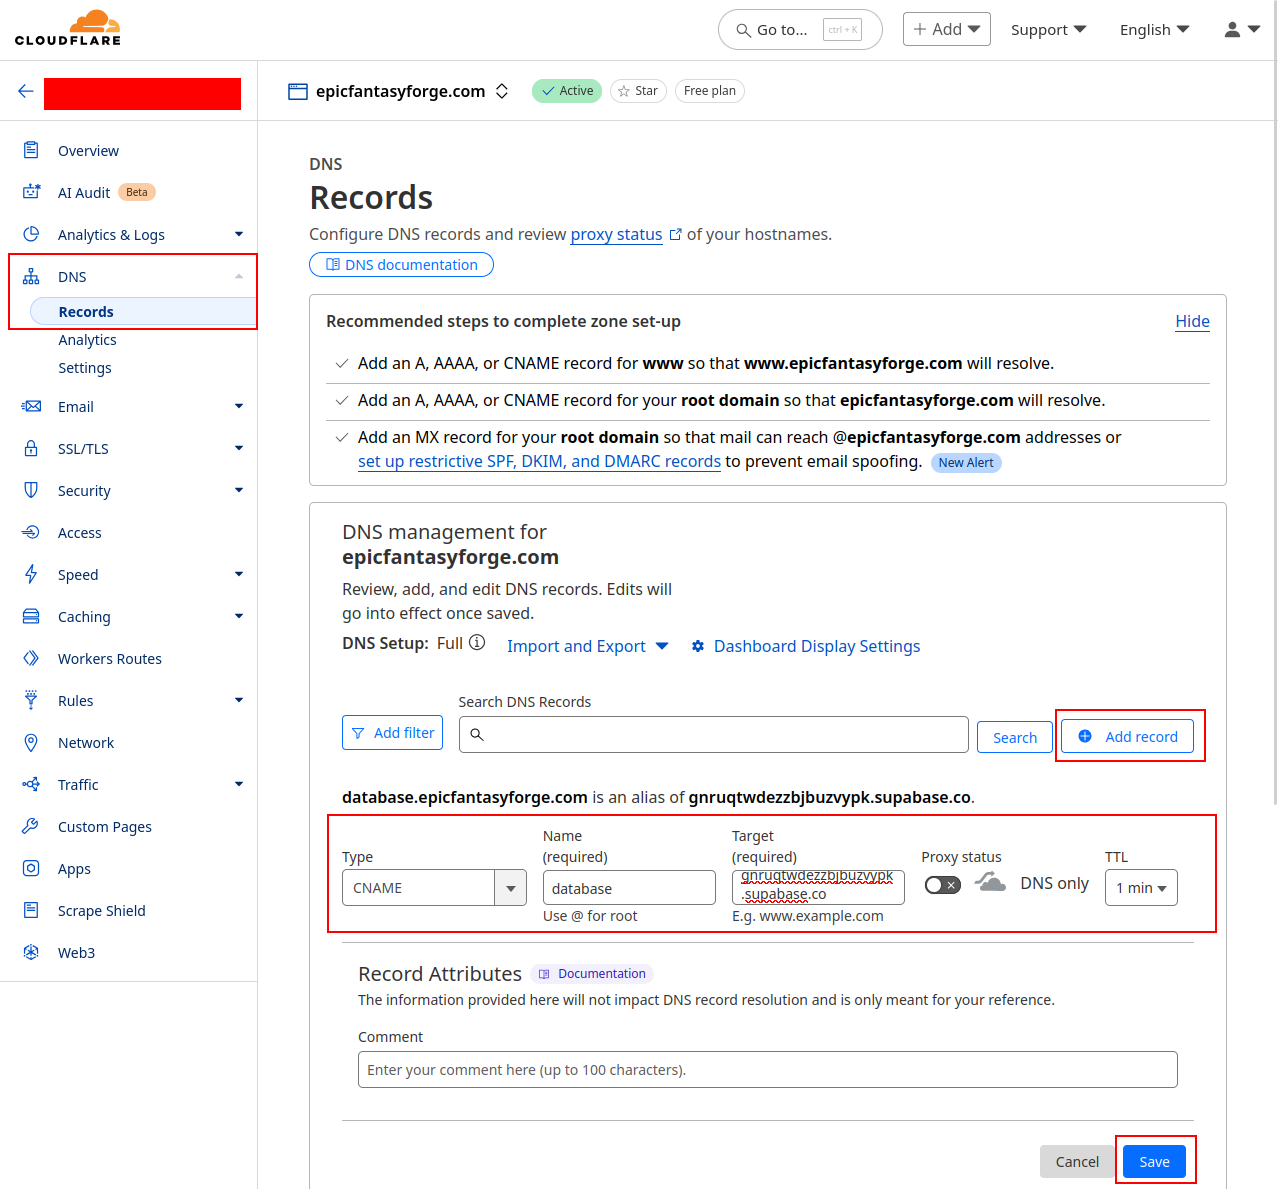
Task: Click the Name field containing database
Action: tap(629, 888)
